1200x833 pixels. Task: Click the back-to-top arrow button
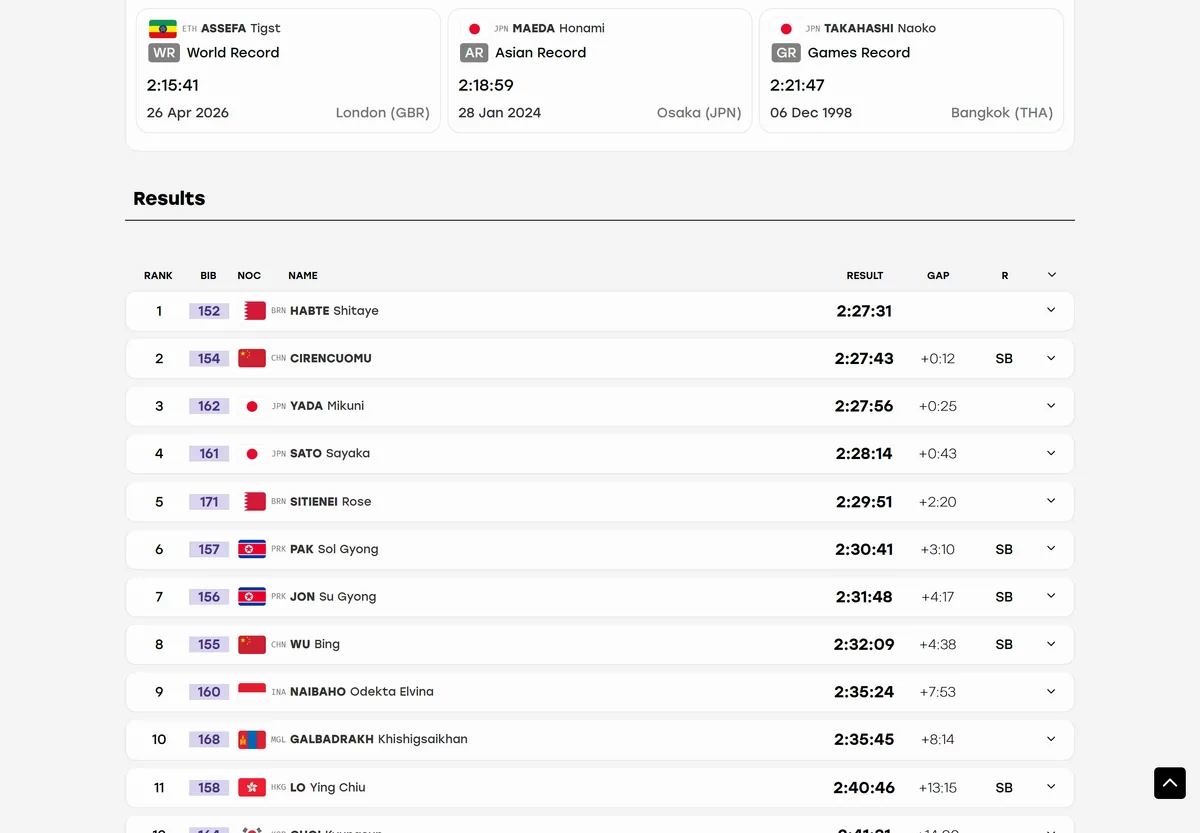[x=1169, y=783]
